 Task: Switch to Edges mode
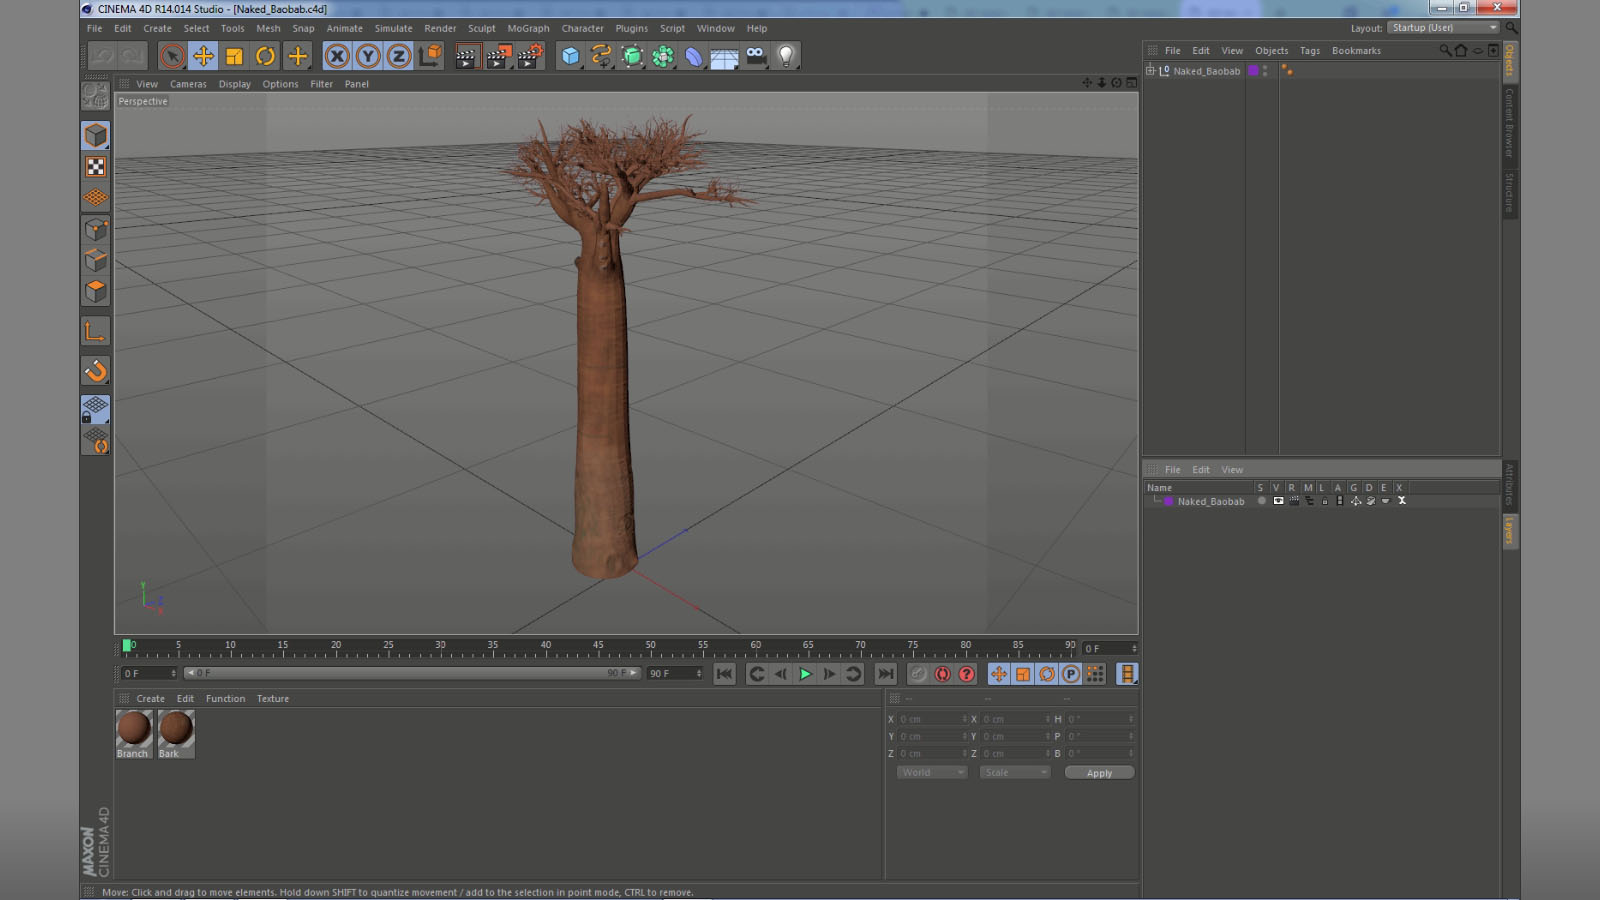click(96, 260)
